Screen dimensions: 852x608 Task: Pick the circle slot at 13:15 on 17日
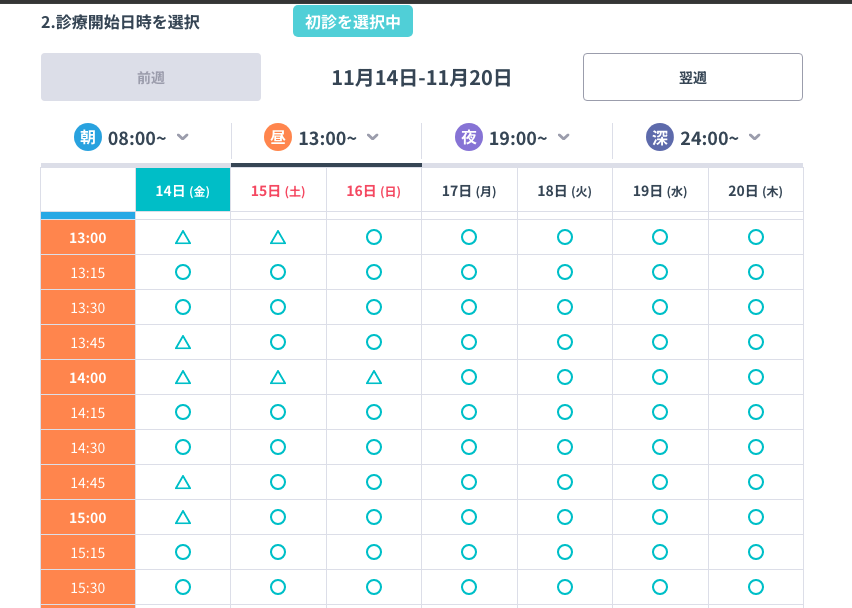(469, 272)
